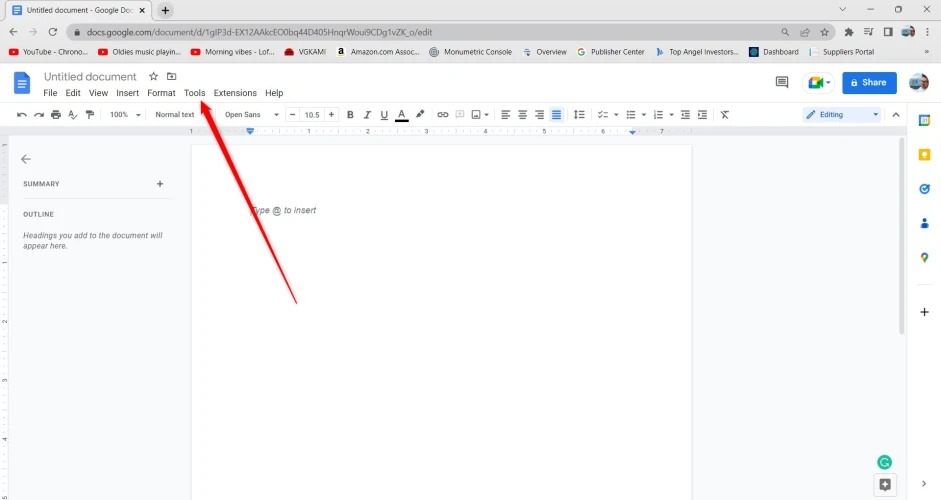Open the Extensions menu

pos(235,93)
